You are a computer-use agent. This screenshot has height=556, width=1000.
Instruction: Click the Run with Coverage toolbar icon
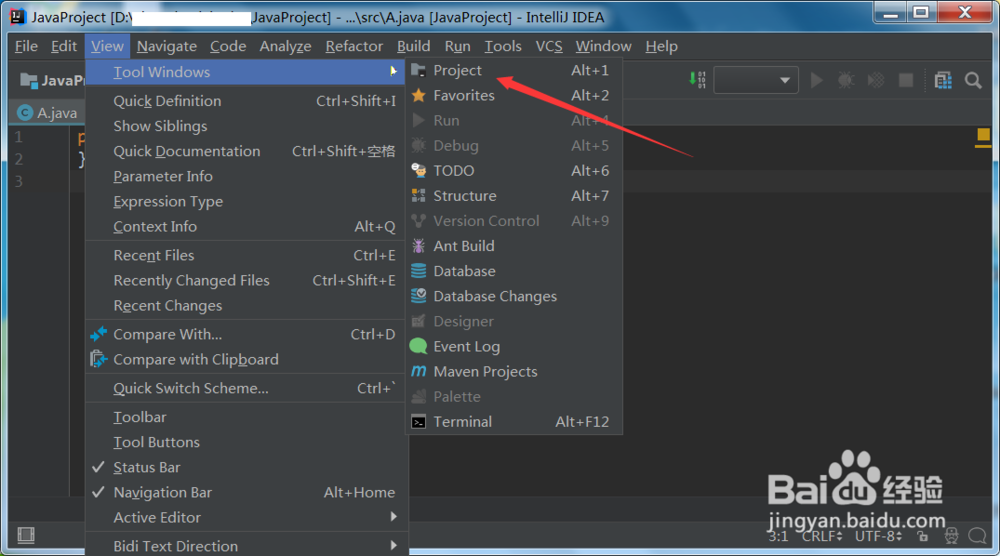876,80
